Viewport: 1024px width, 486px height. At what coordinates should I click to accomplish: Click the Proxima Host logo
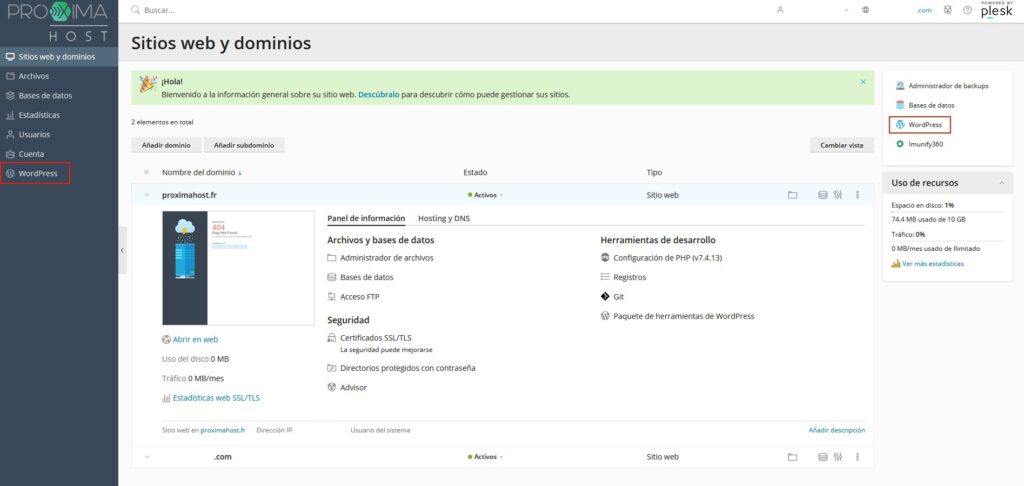[58, 22]
